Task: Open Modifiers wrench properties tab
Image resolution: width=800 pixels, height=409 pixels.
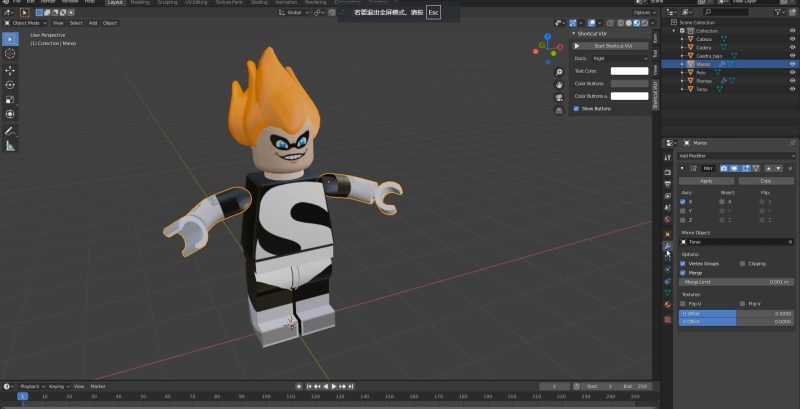Action: tap(667, 246)
